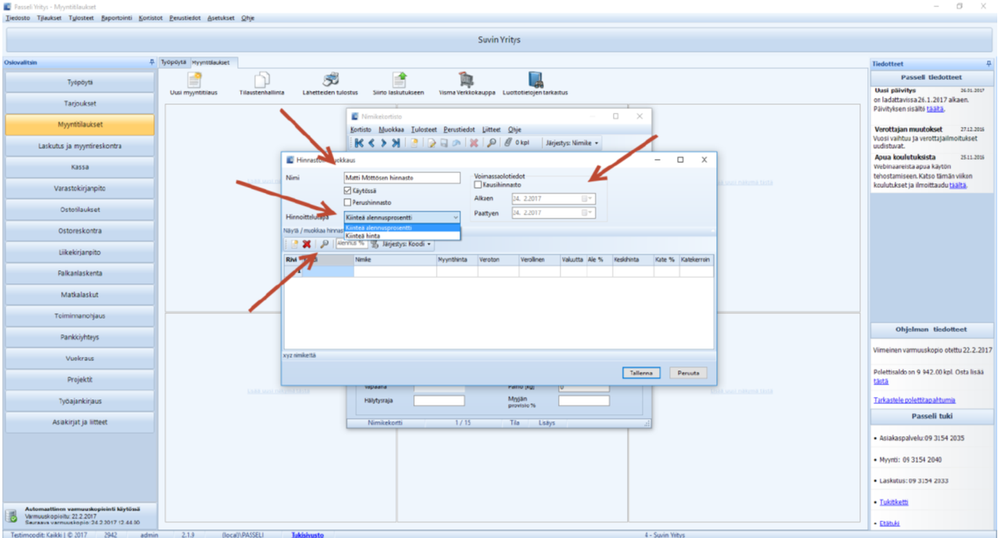Open Laskutus ja myyntireskontra section
998x538 pixels.
point(80,146)
